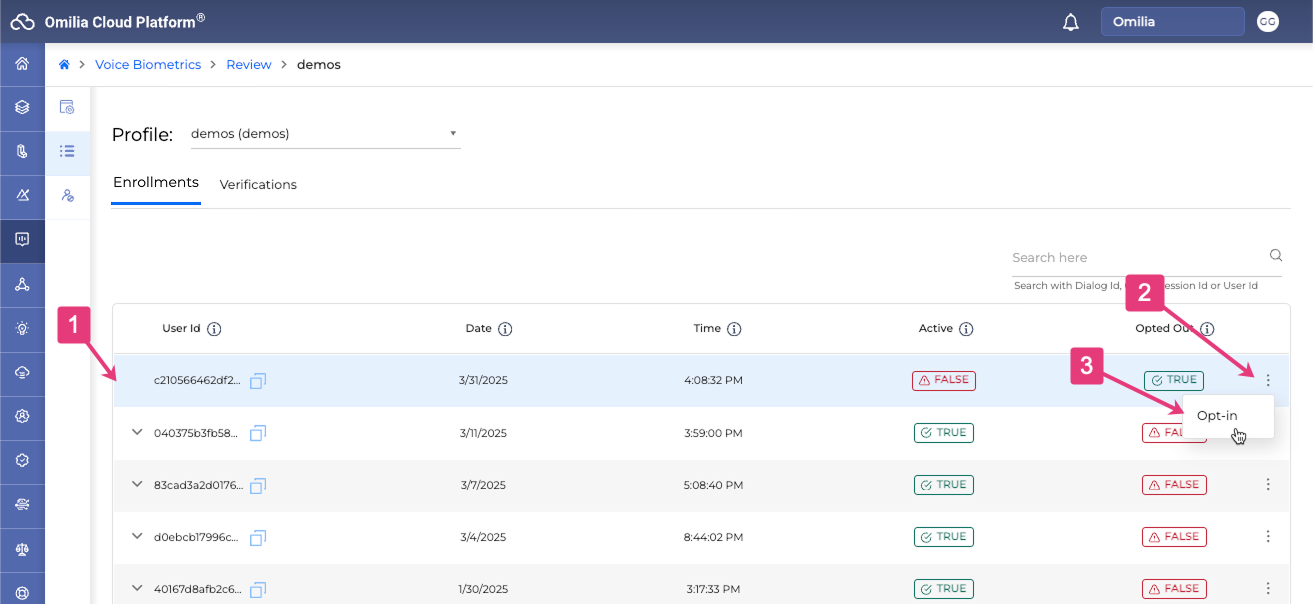Expand row for user d0ebcb17996c

click(137, 536)
